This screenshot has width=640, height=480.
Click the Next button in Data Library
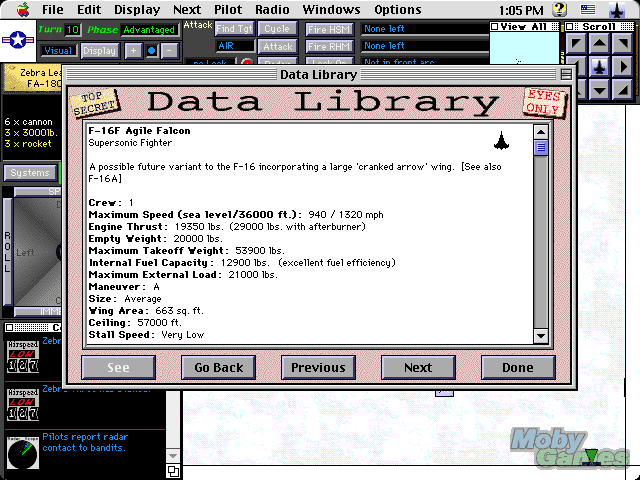pyautogui.click(x=418, y=367)
